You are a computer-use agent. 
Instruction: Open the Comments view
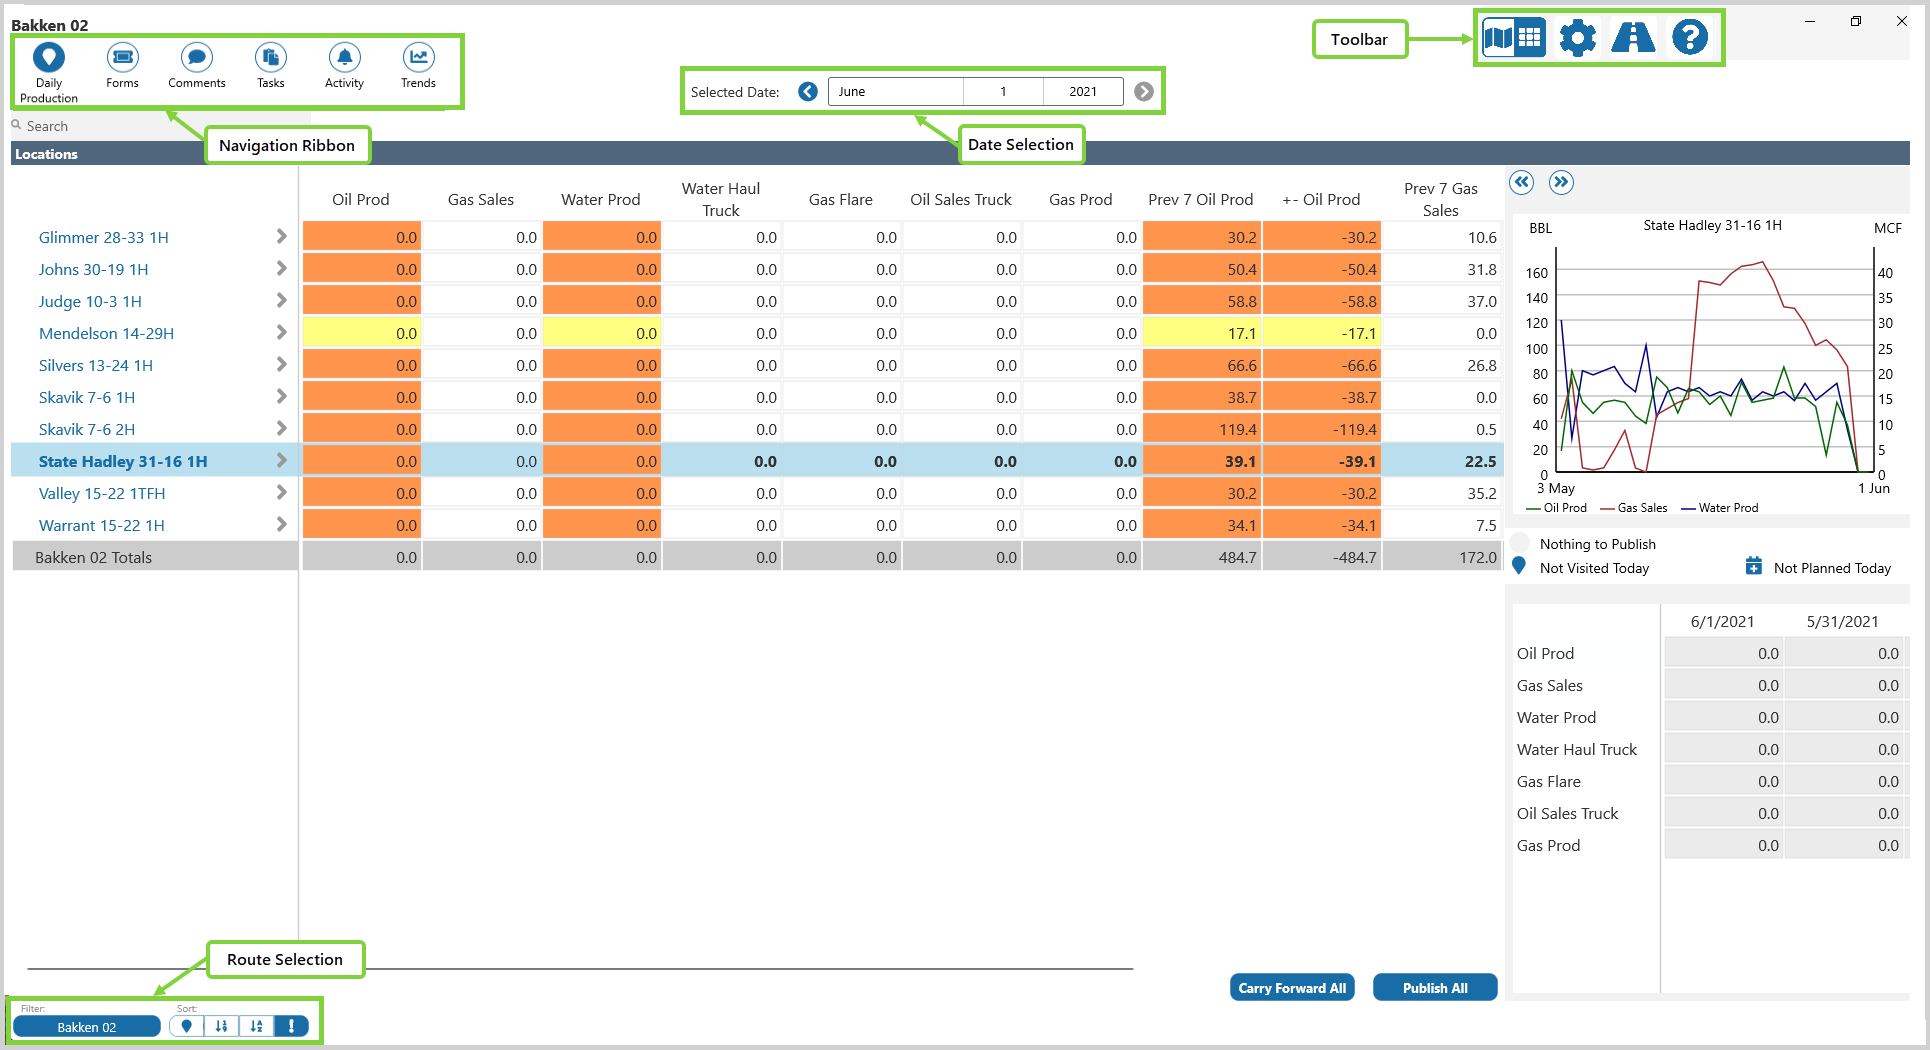(196, 66)
